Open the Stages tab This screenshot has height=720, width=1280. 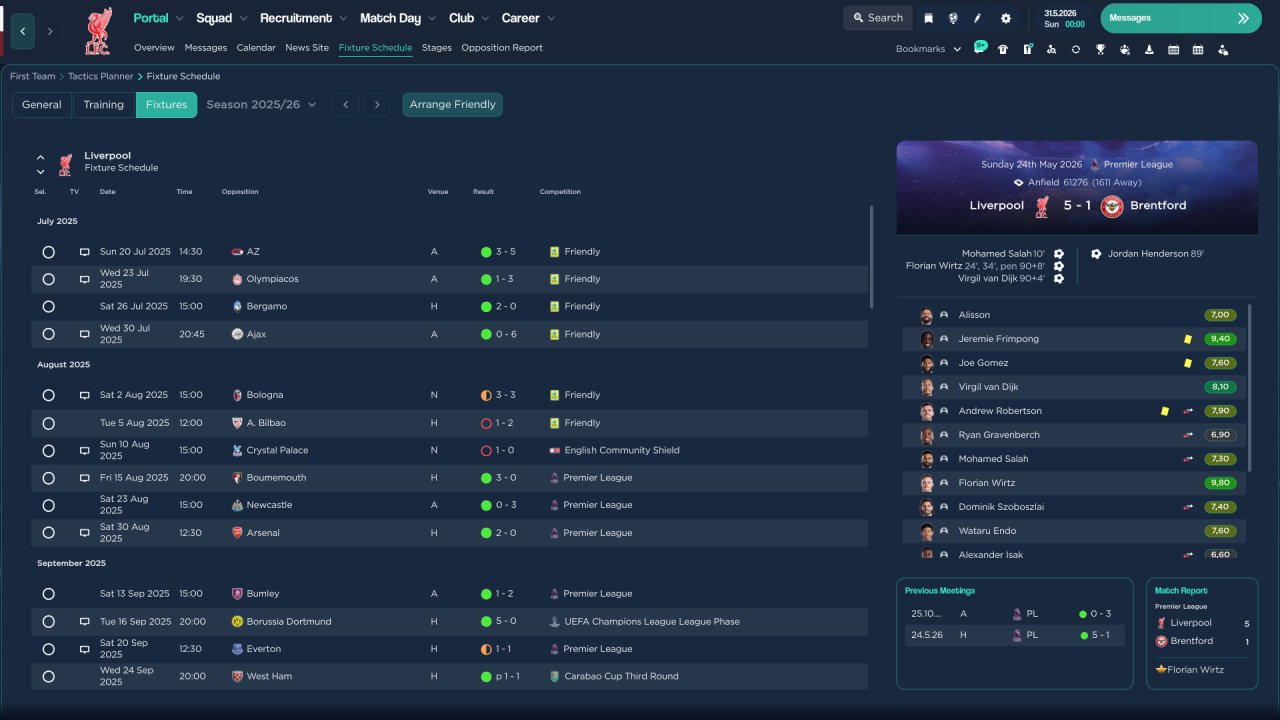click(x=437, y=48)
